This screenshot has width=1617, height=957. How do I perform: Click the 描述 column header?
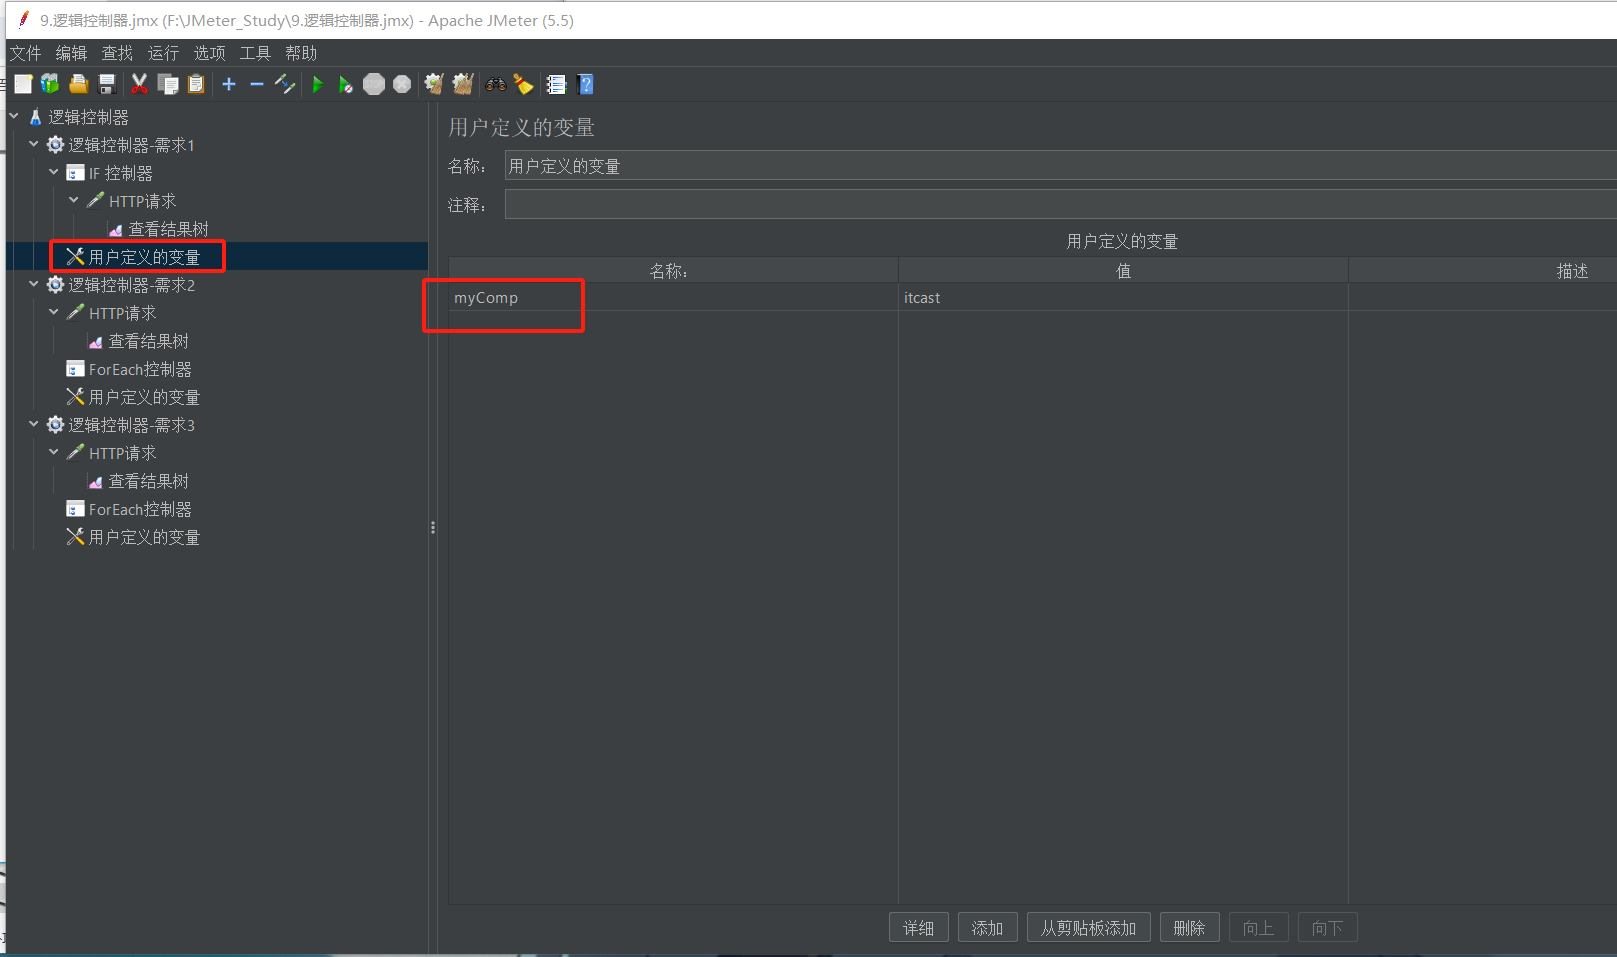1482,271
